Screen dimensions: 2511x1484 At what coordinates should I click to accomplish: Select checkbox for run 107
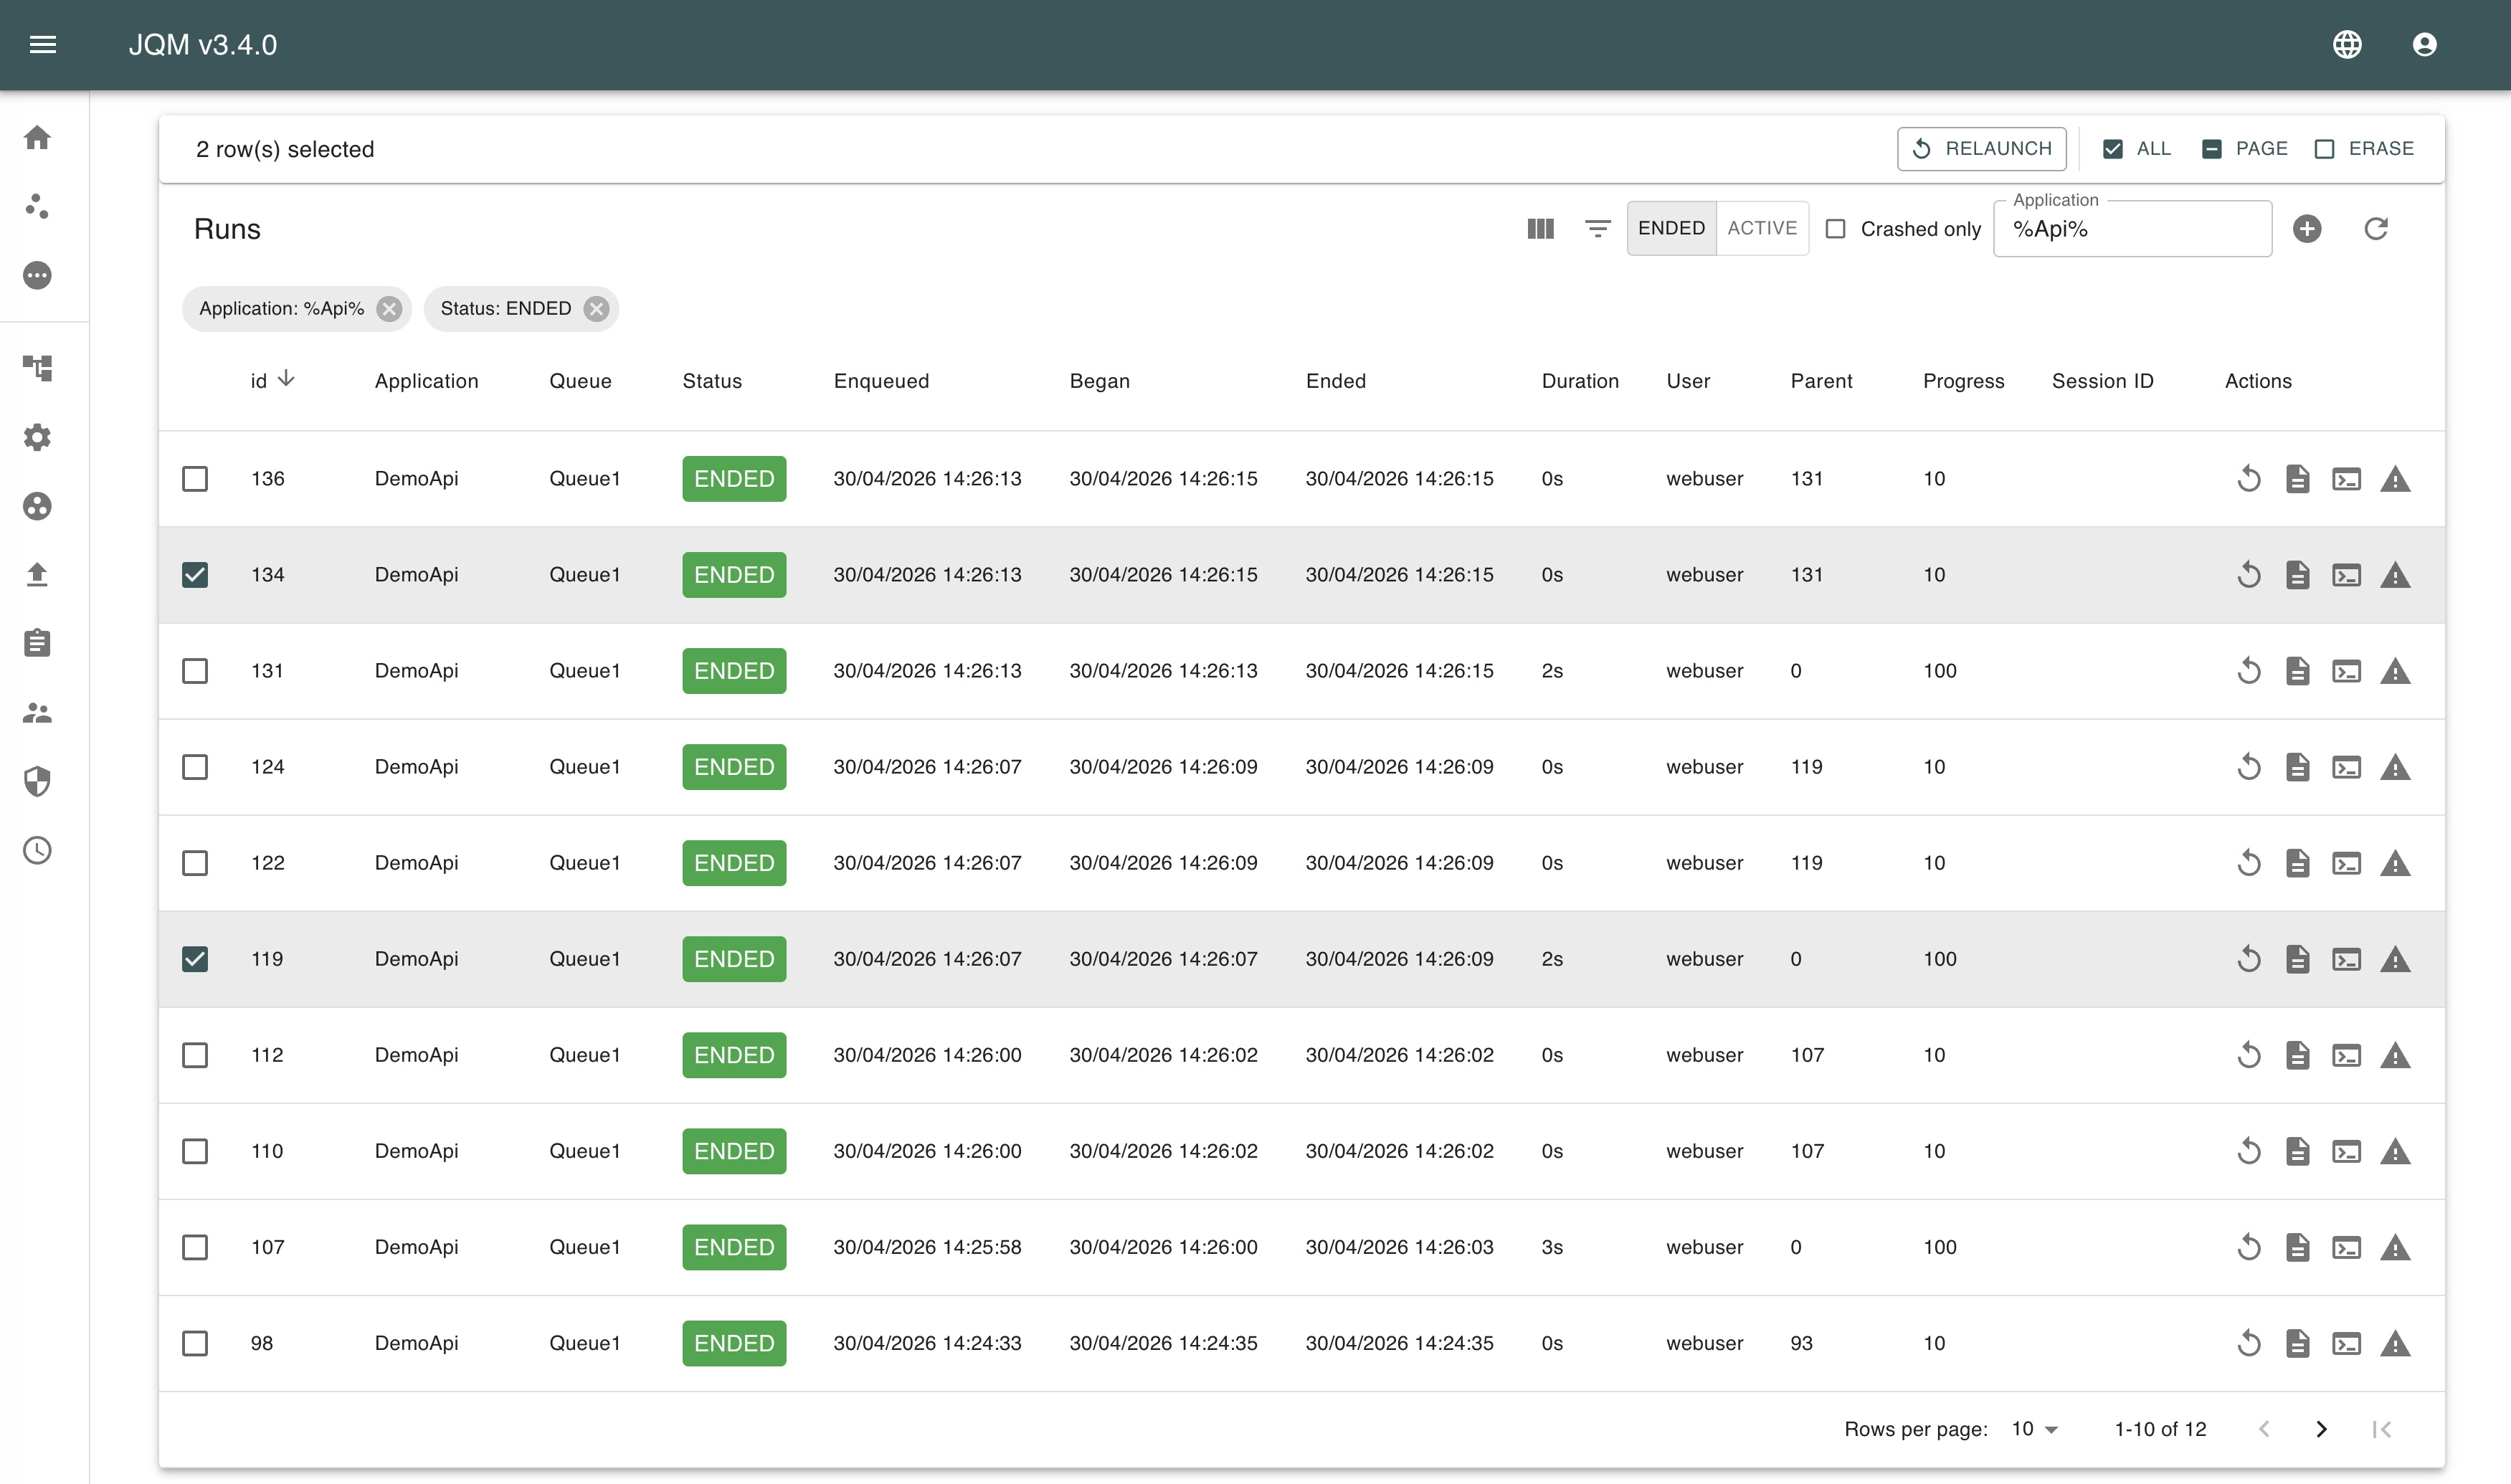coord(195,1247)
